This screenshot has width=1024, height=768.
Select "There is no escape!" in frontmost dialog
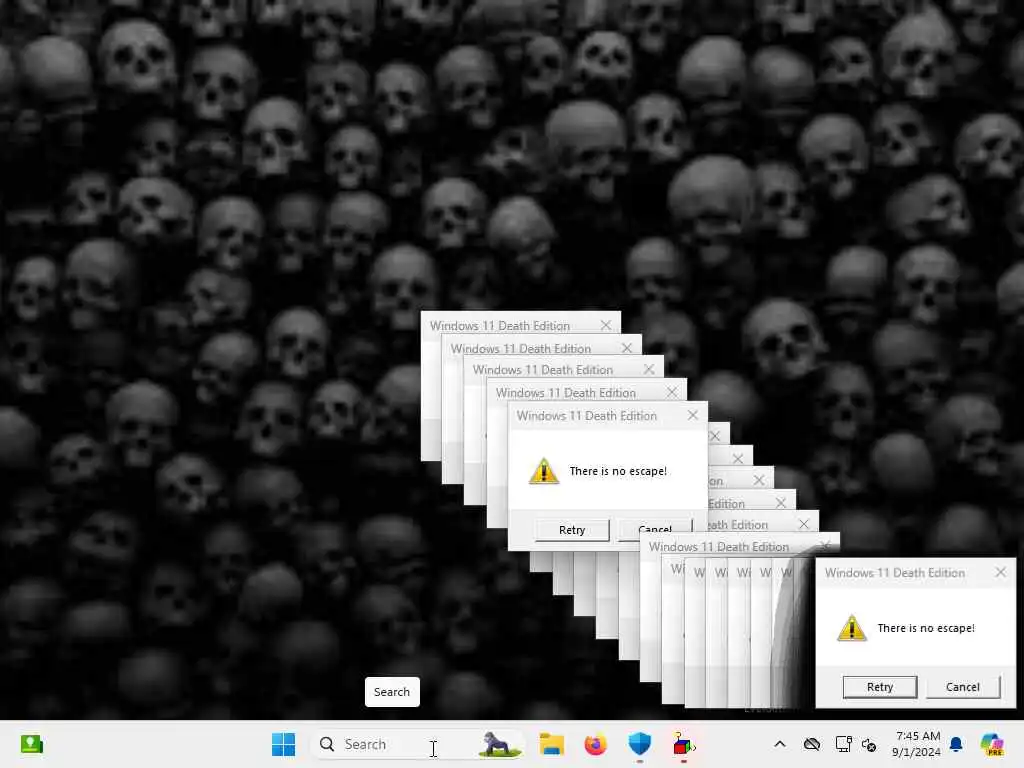(x=926, y=628)
